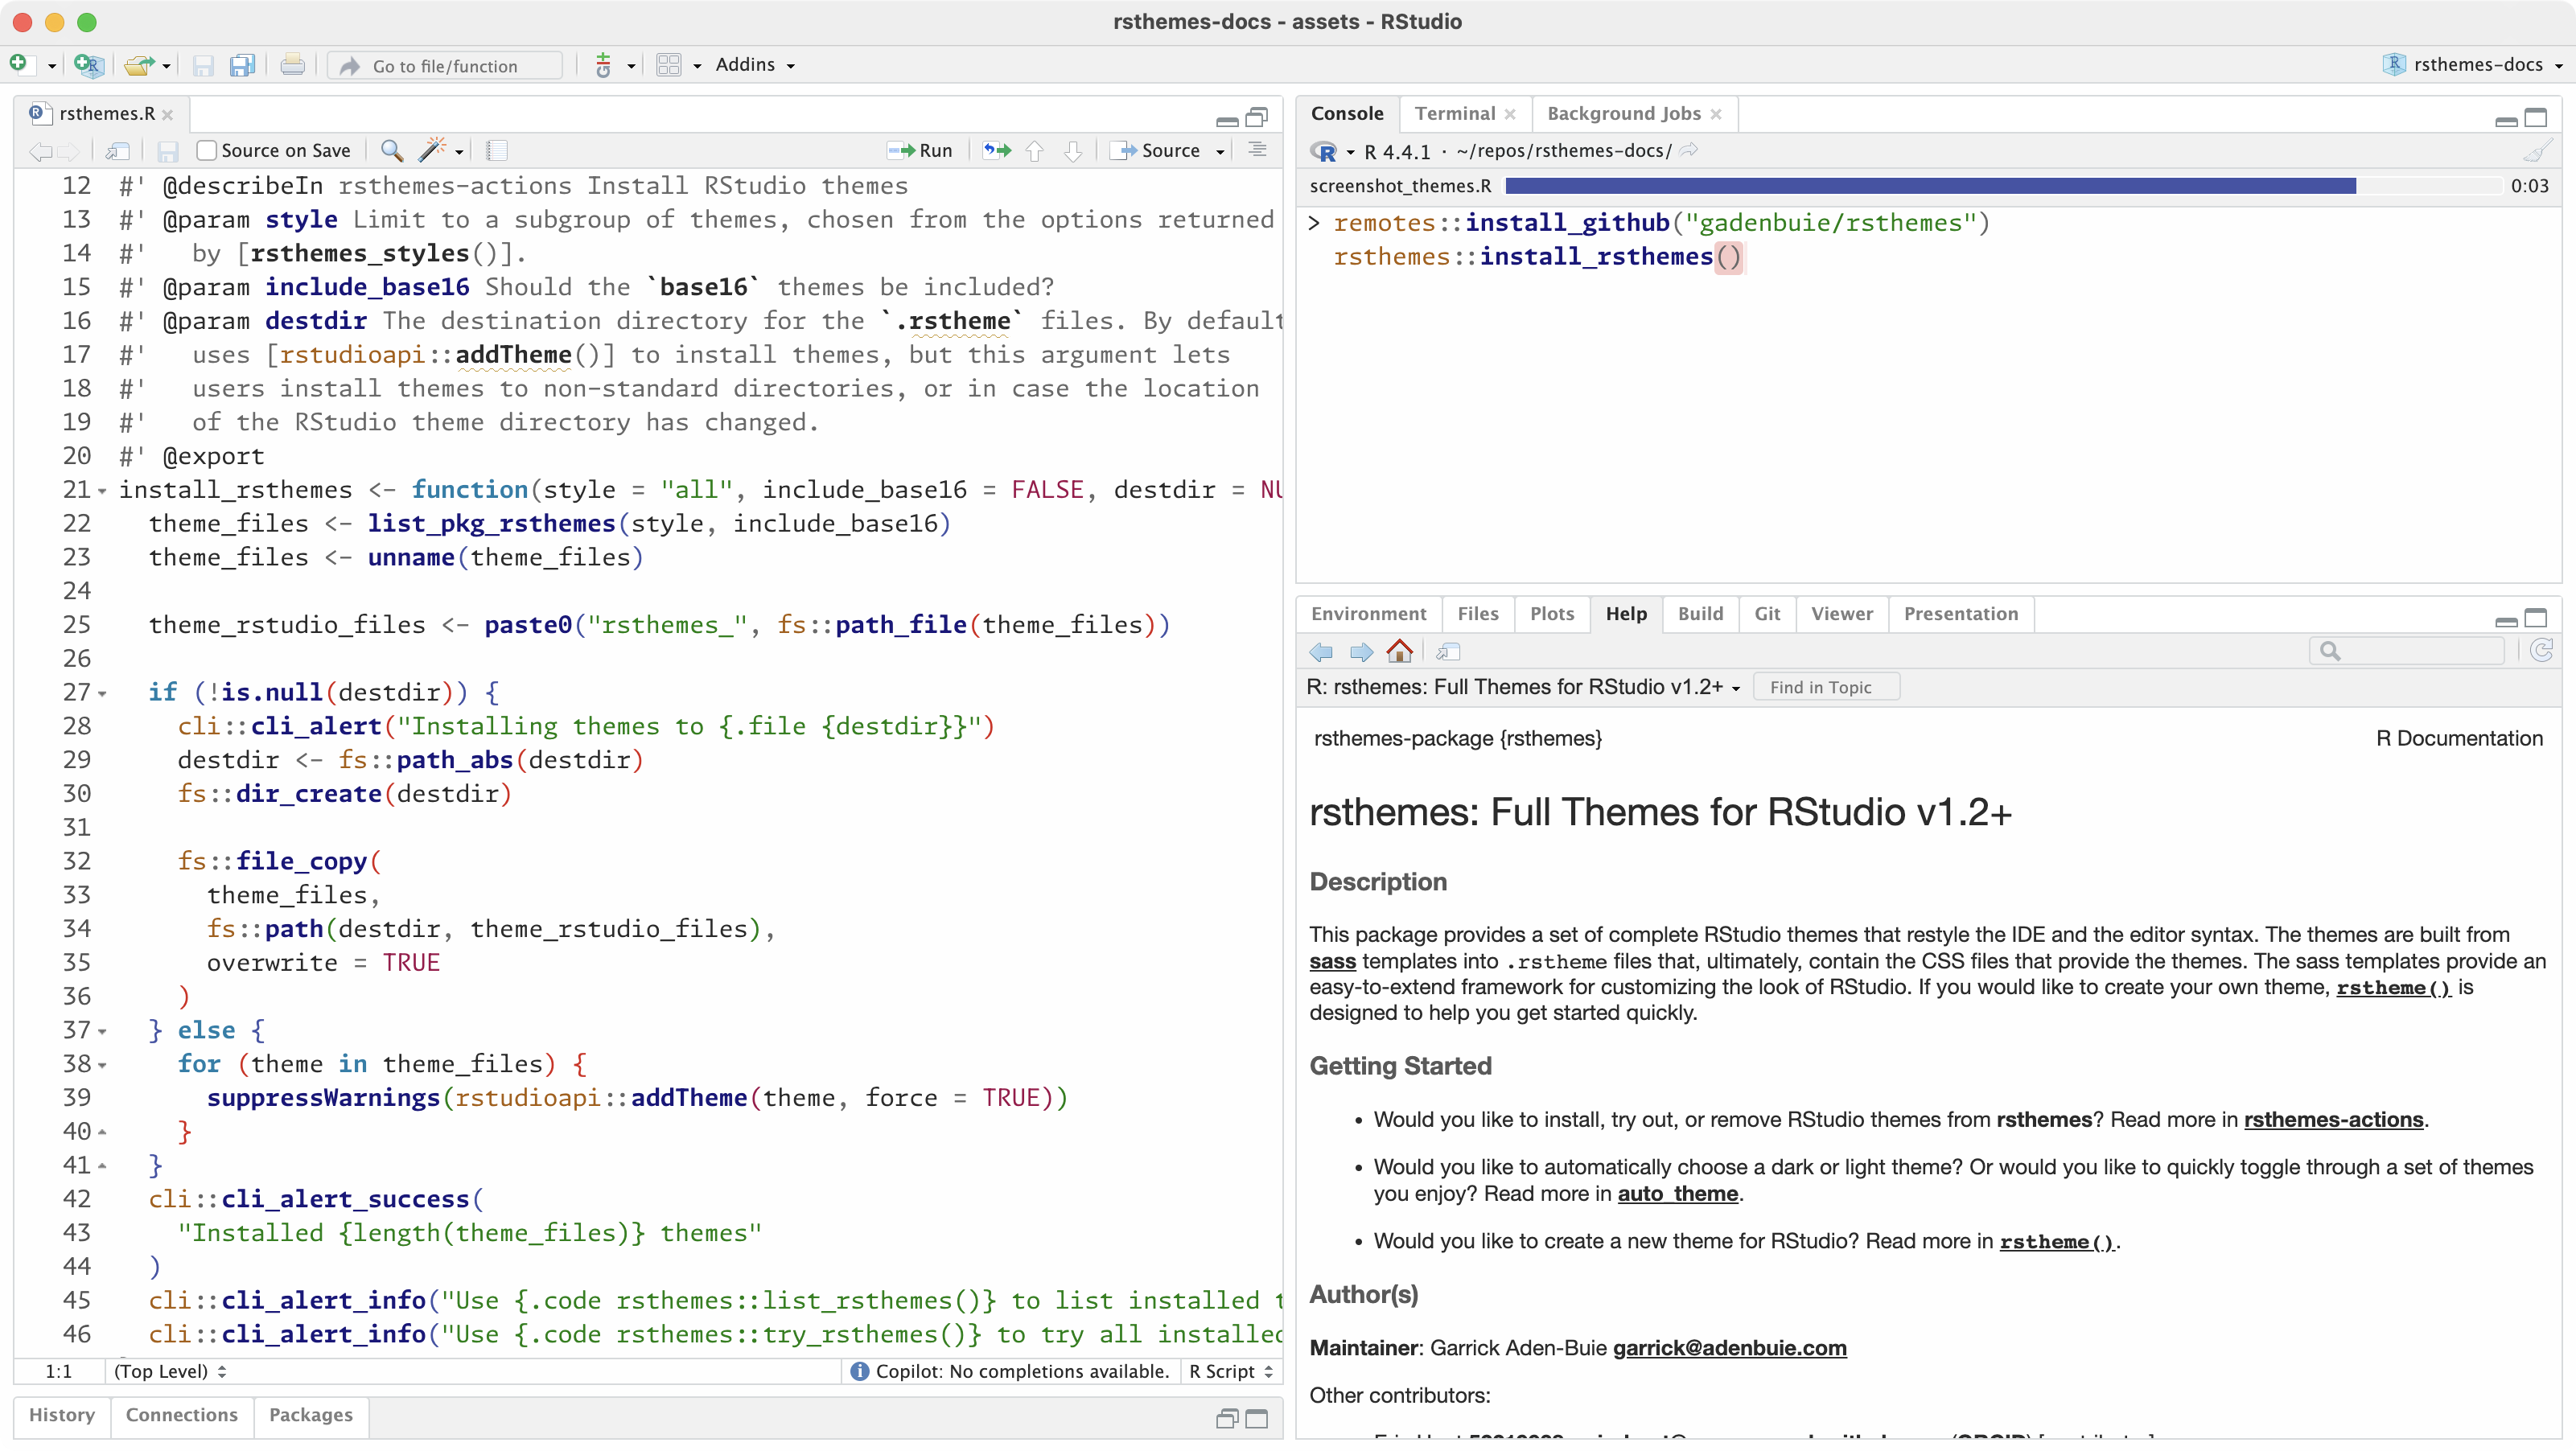Refresh the Help topic
Image resolution: width=2576 pixels, height=1451 pixels.
(x=2542, y=652)
